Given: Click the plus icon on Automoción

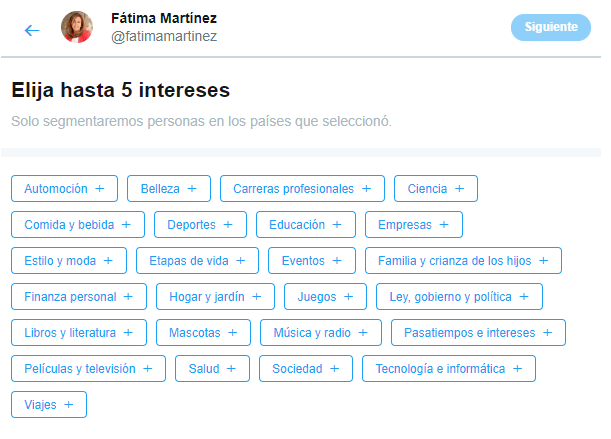Looking at the screenshot, I should point(99,188).
